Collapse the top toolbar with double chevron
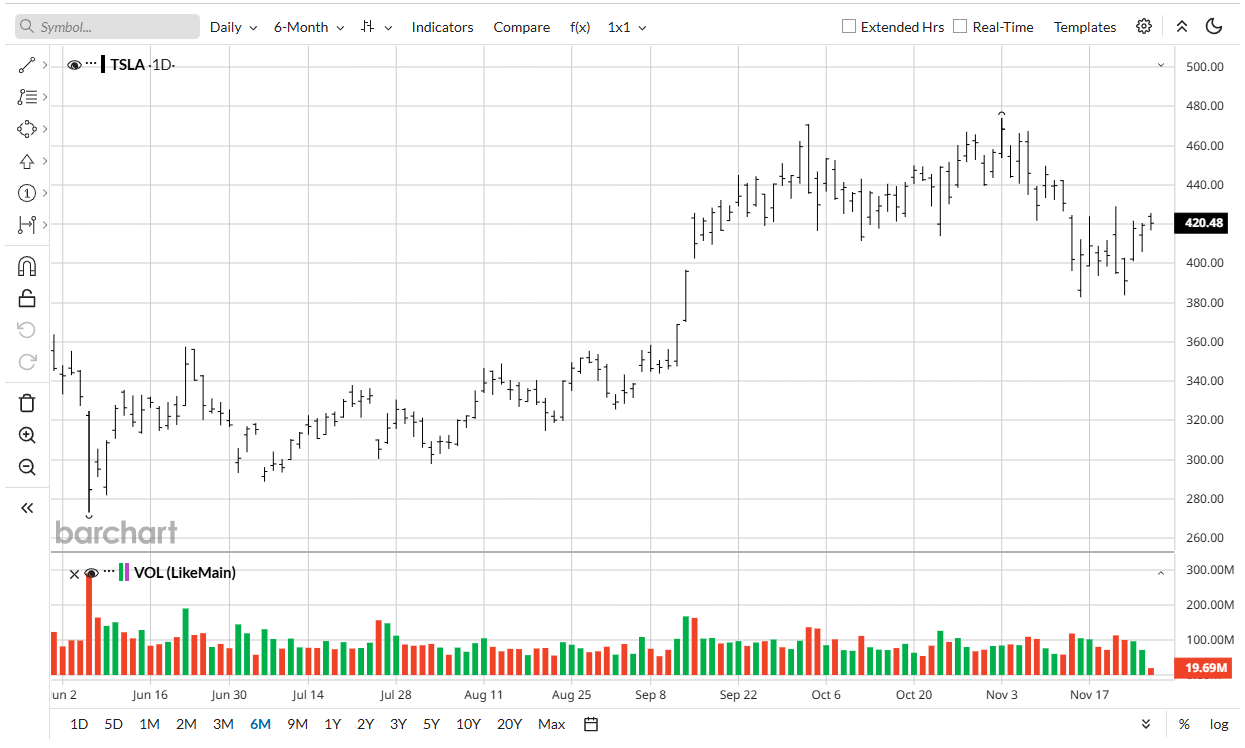The width and height of the screenshot is (1245, 748). [1182, 27]
